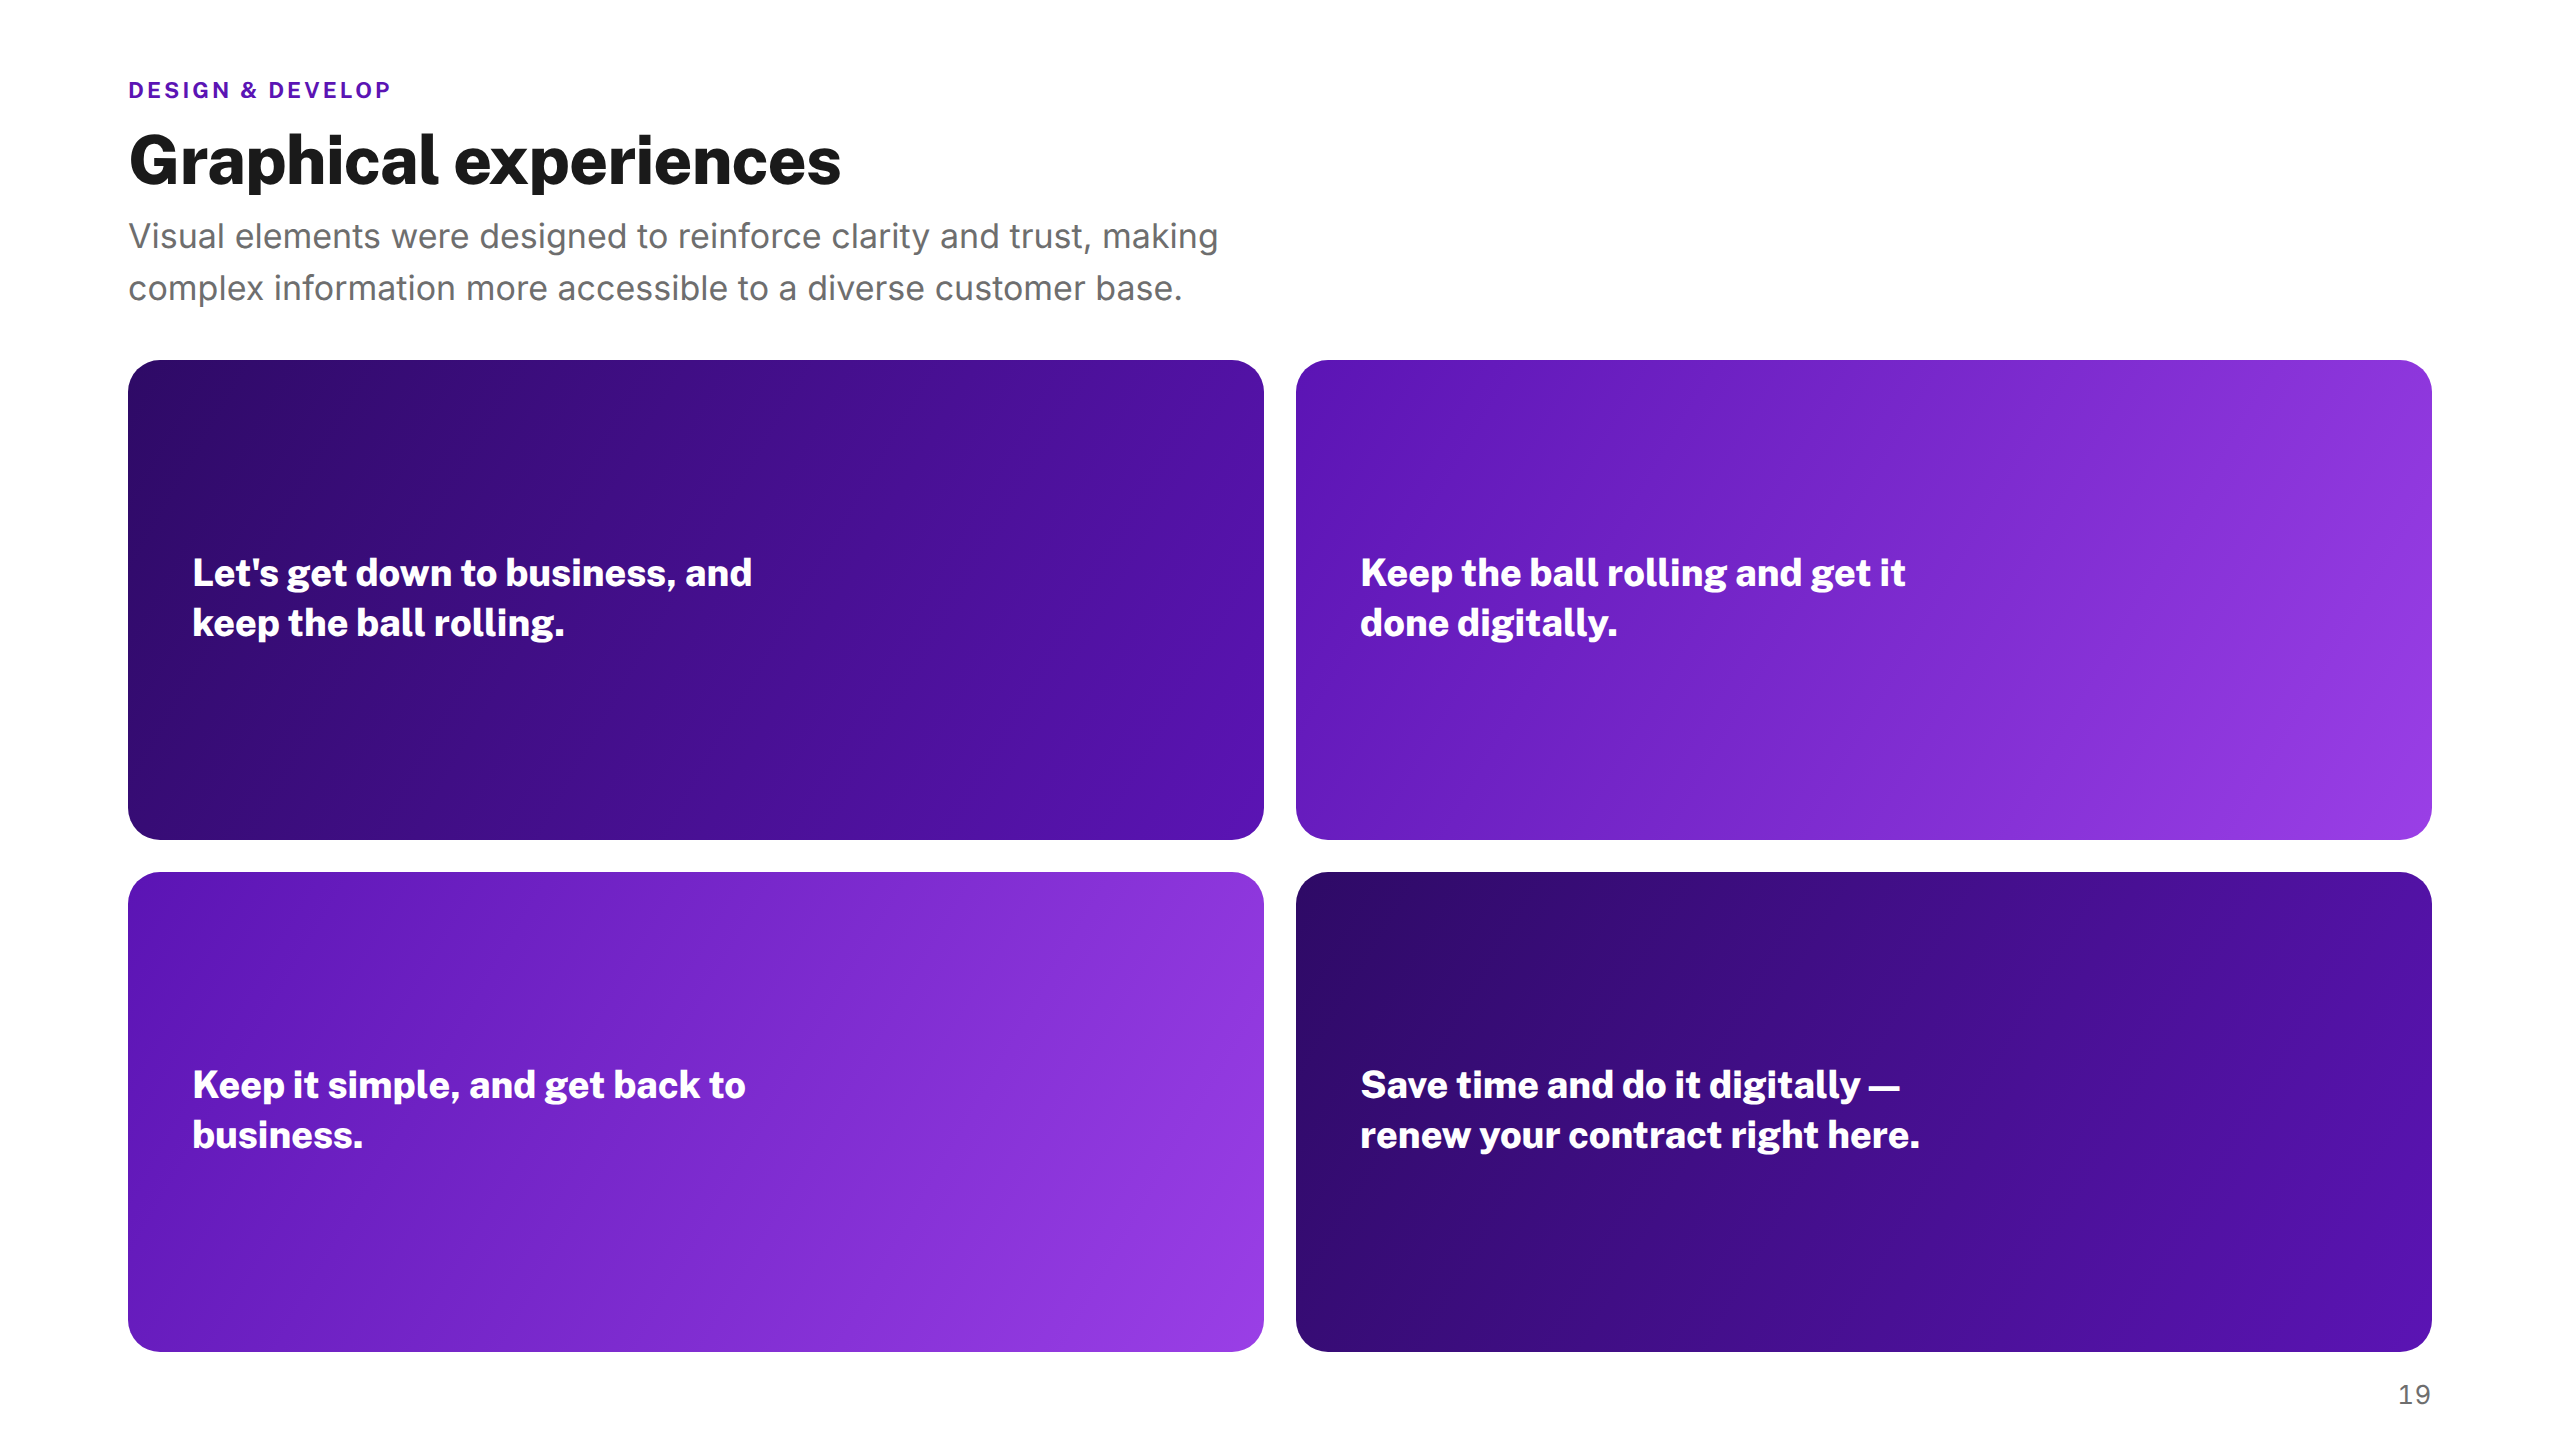Click the text Let's get down to business
The width and height of the screenshot is (2560, 1440).
(434, 573)
